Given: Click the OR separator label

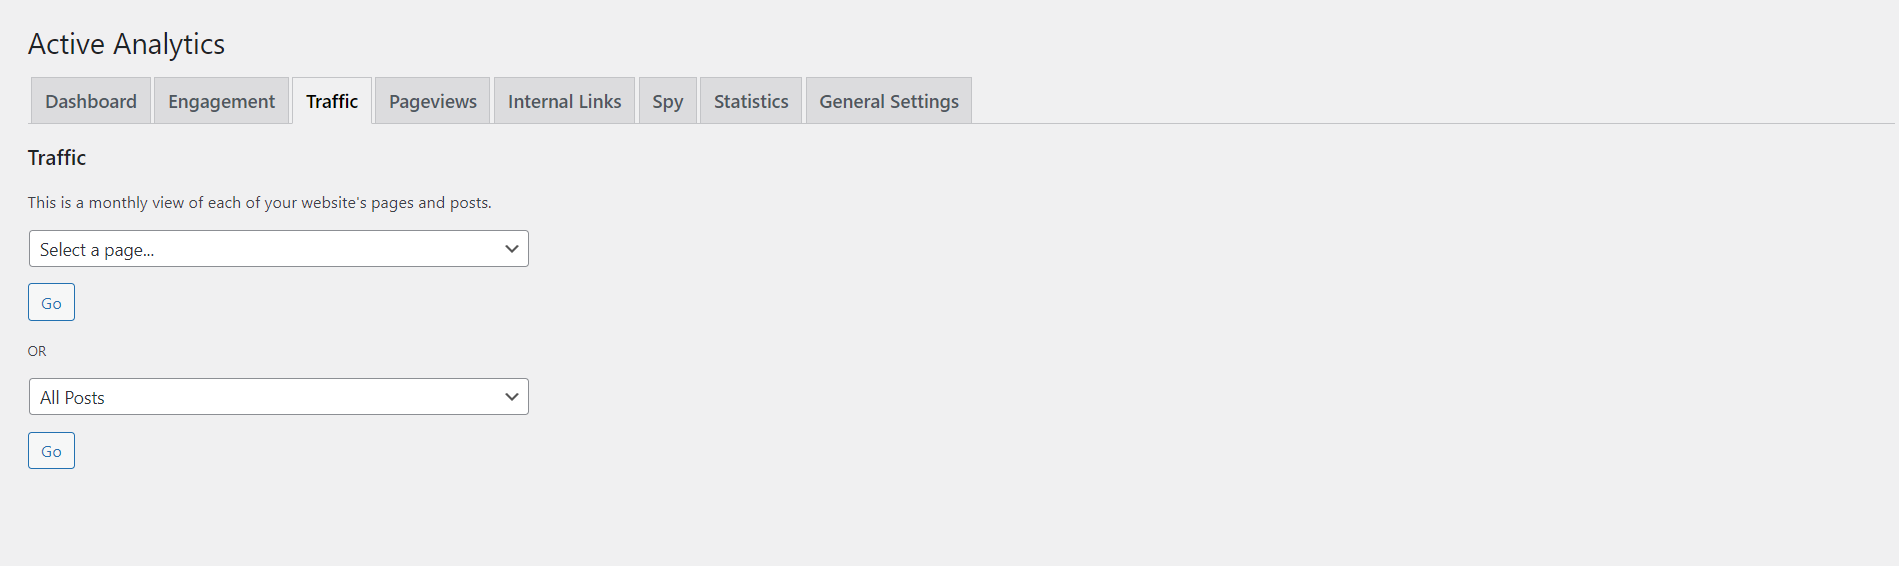Looking at the screenshot, I should 37,351.
